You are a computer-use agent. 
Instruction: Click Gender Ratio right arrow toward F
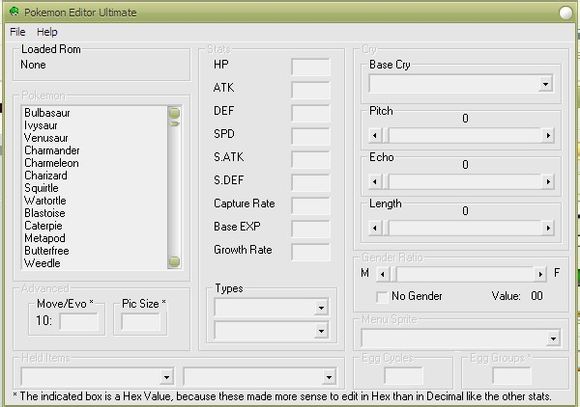(x=540, y=274)
